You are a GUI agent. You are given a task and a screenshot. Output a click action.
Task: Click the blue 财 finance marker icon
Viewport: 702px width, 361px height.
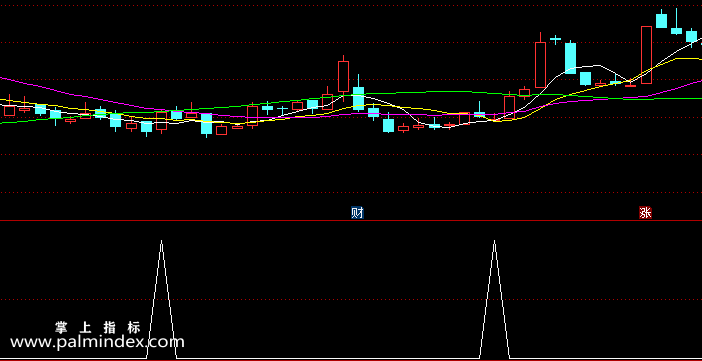tap(357, 212)
